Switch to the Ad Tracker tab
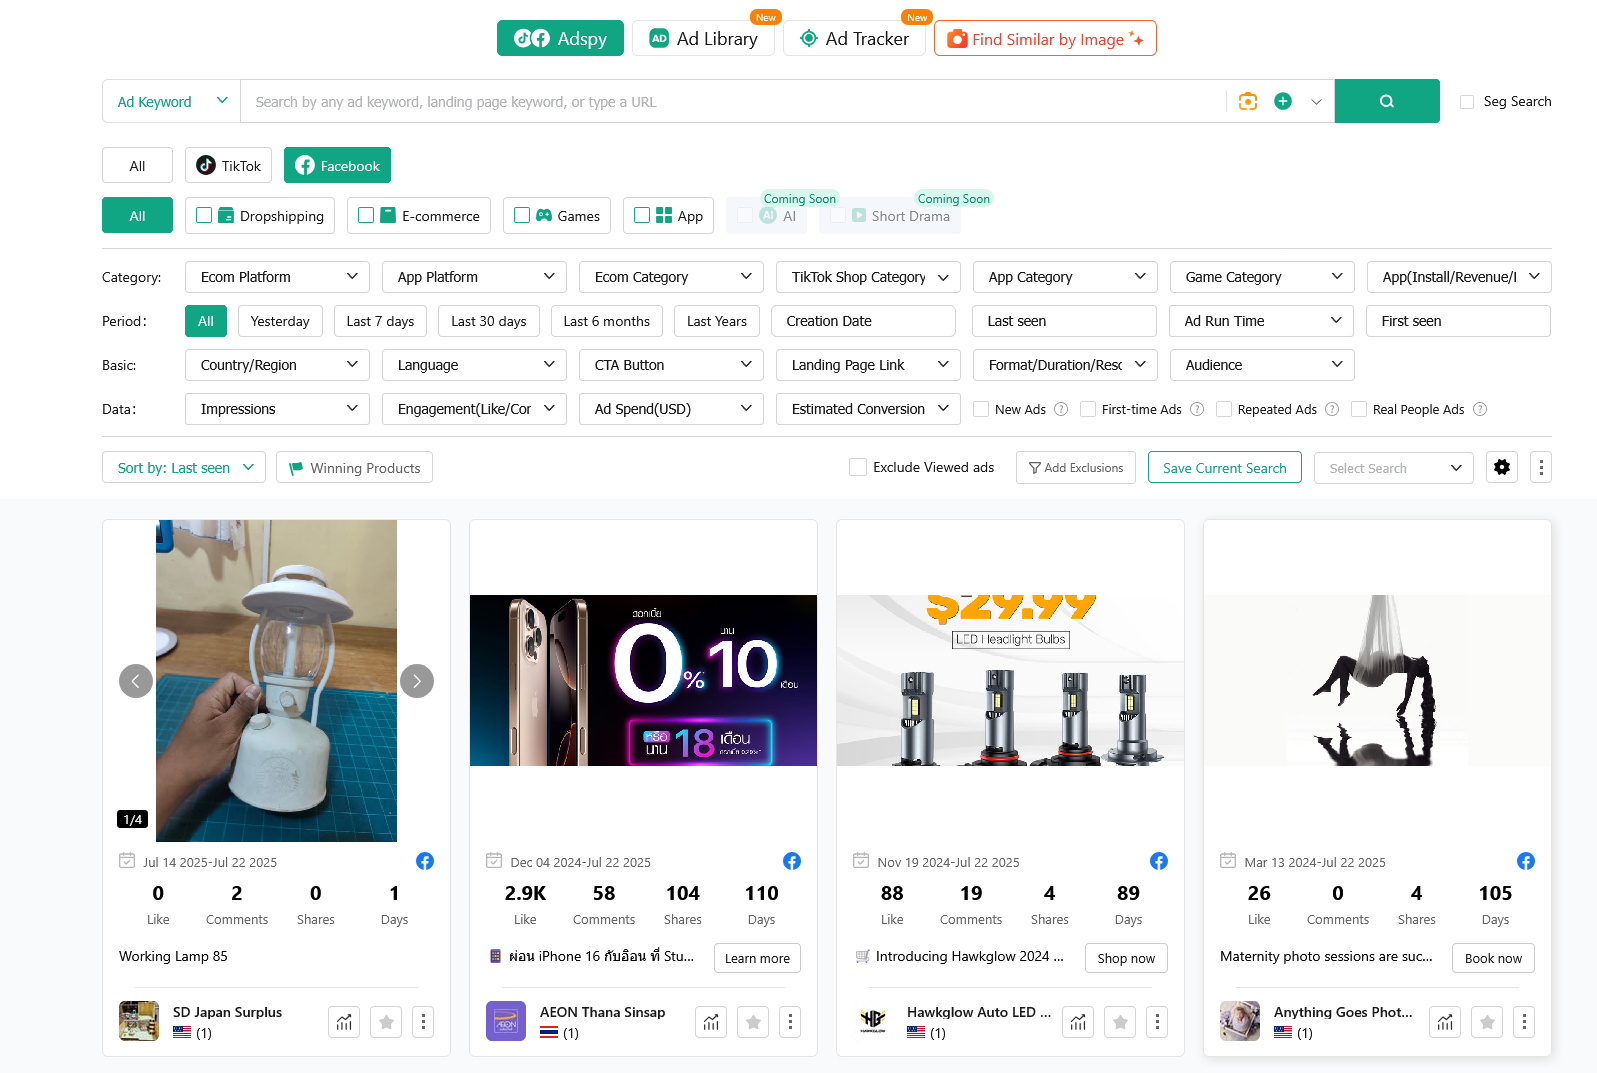 pos(854,38)
